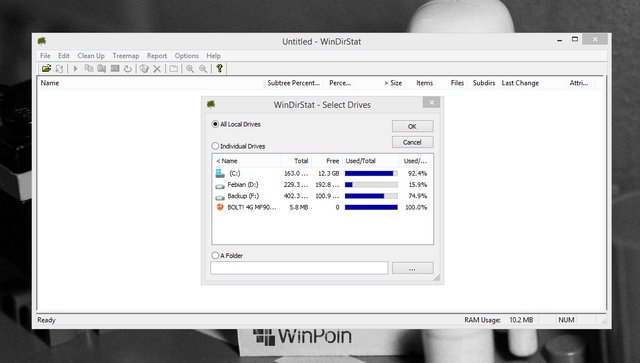Click the 5.8 MB total value
Viewport: 640px width, 363px height.
pyautogui.click(x=299, y=207)
